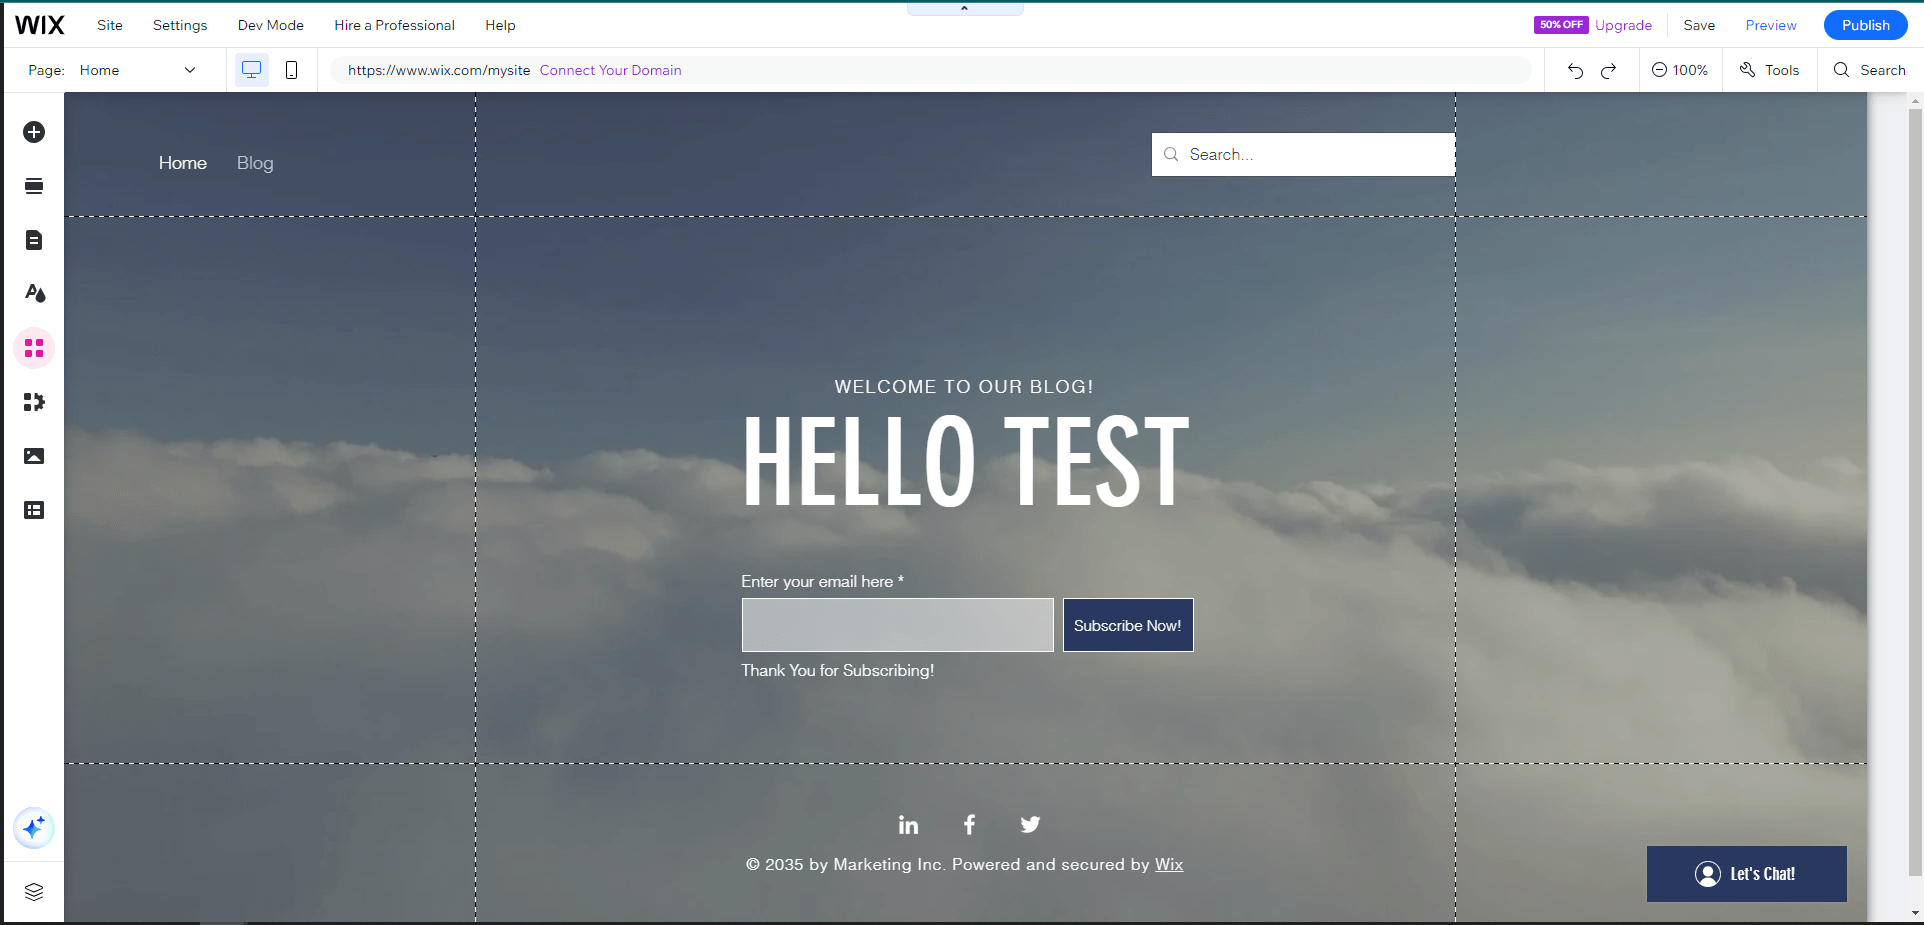Click the blue Publish button
Image resolution: width=1924 pixels, height=925 pixels.
point(1865,25)
